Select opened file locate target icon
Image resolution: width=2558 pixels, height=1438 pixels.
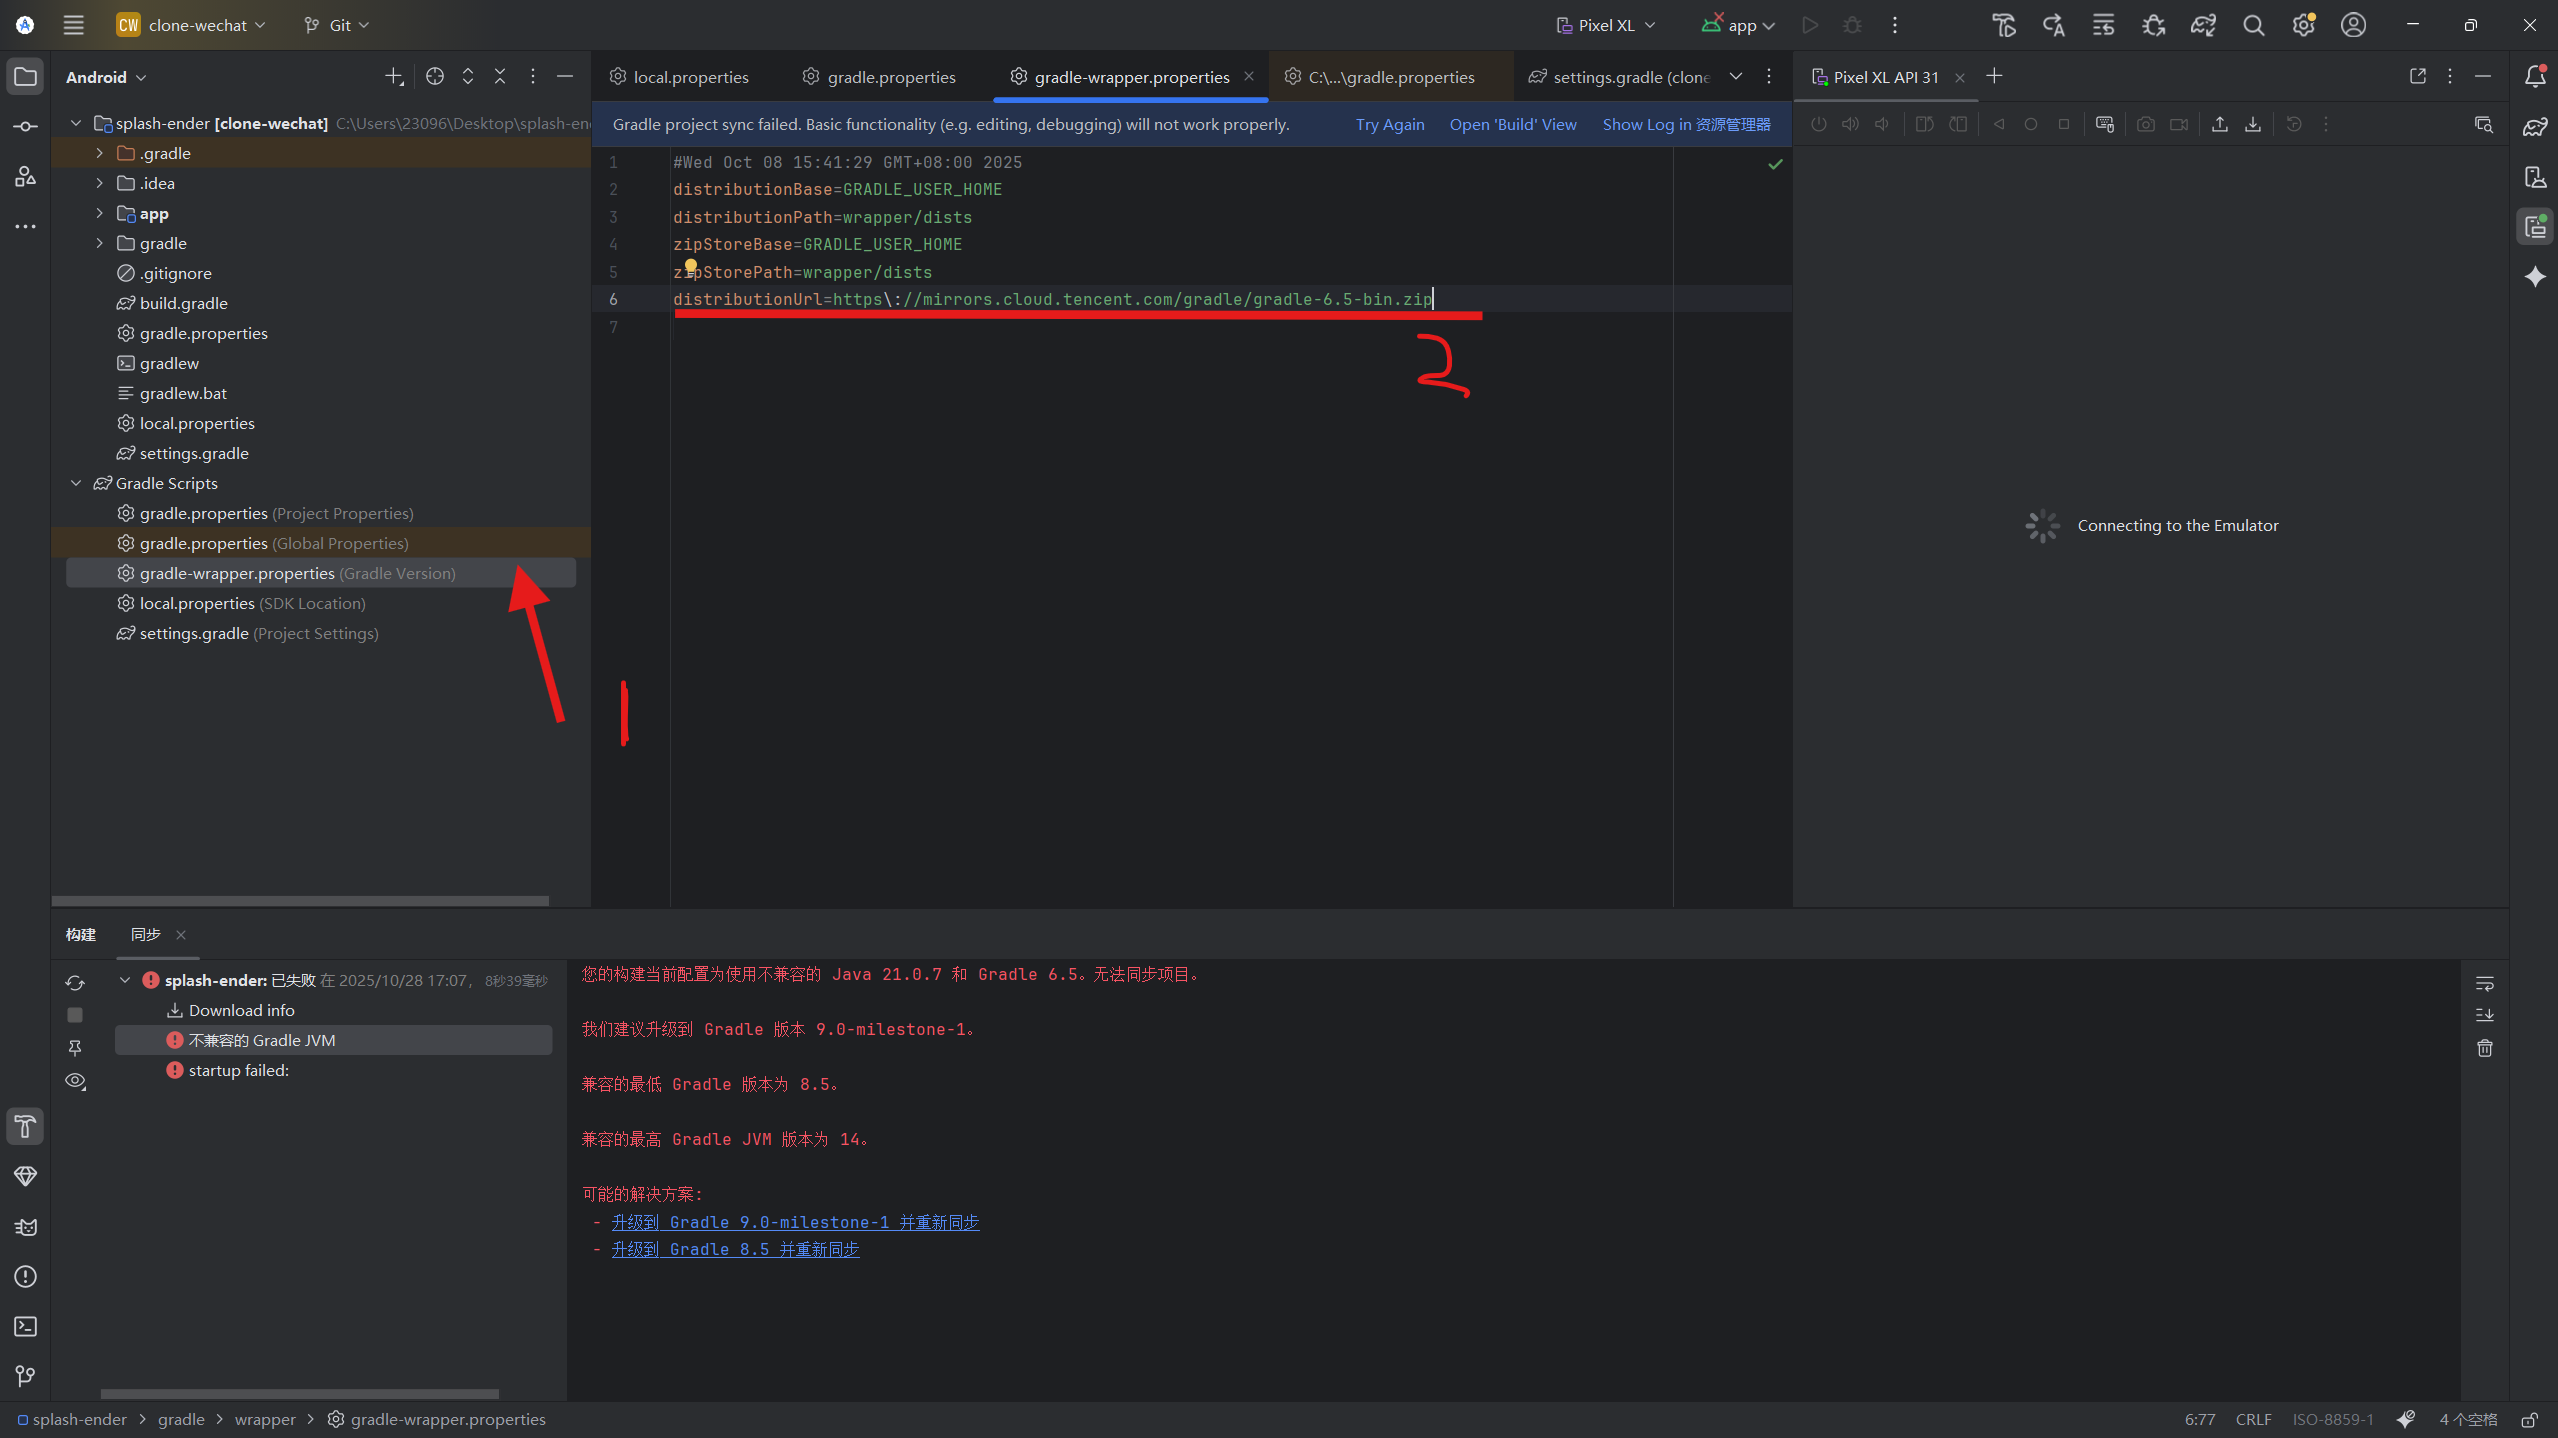coord(434,76)
